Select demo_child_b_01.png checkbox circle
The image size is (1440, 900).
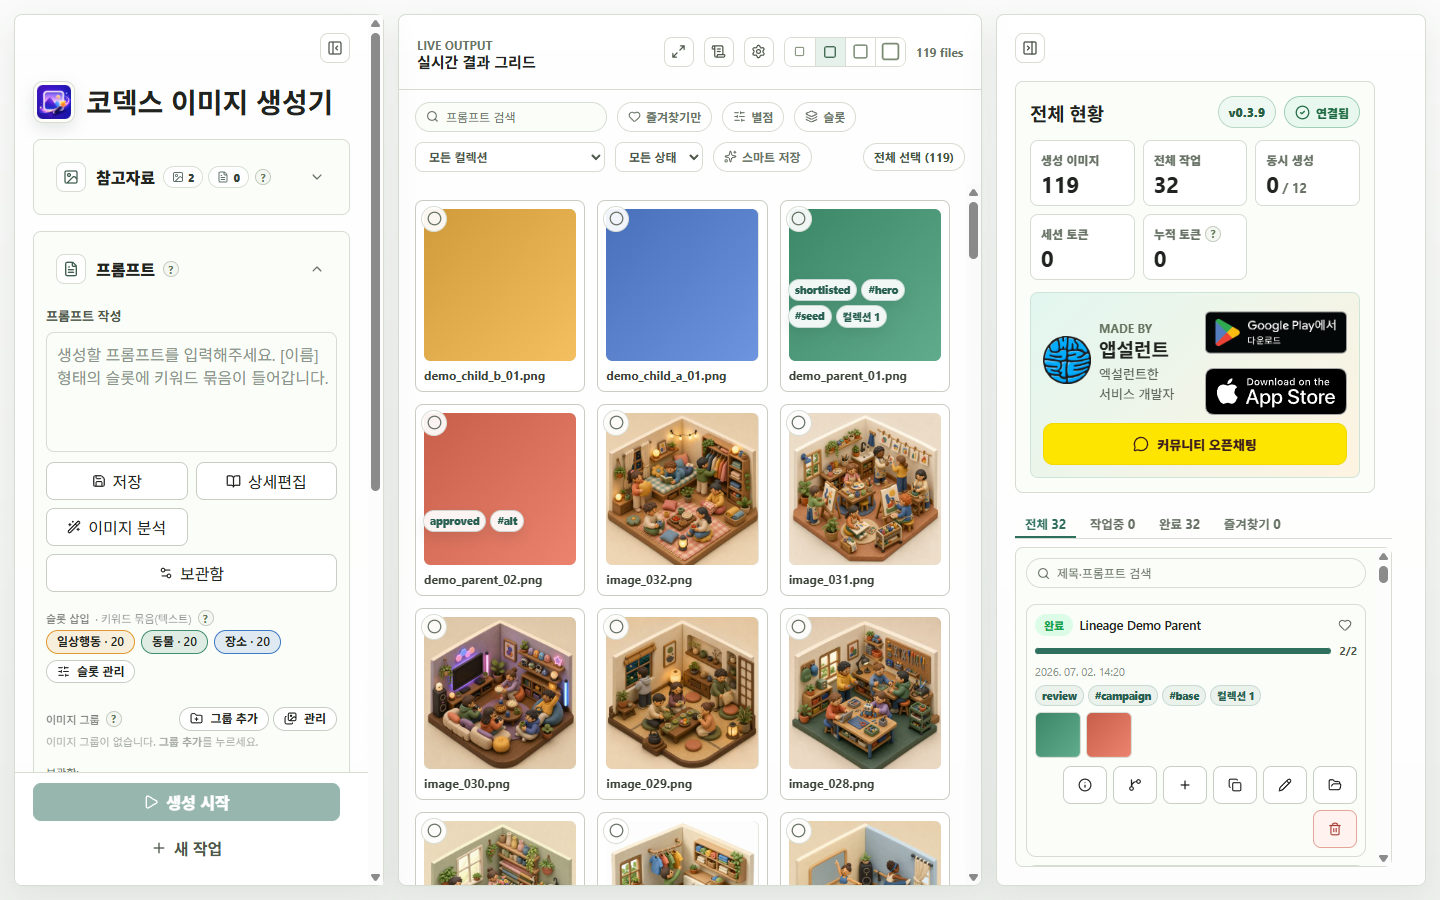pyautogui.click(x=434, y=219)
